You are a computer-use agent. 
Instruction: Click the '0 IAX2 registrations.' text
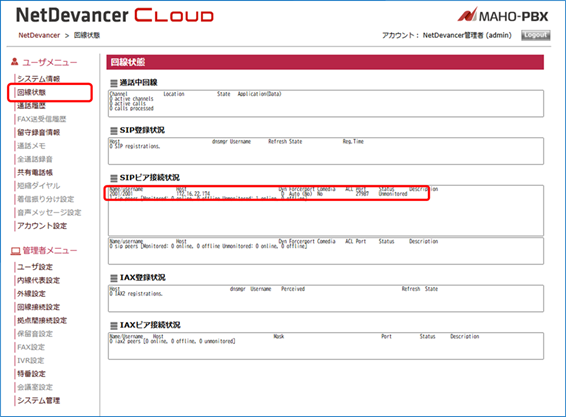pyautogui.click(x=136, y=294)
